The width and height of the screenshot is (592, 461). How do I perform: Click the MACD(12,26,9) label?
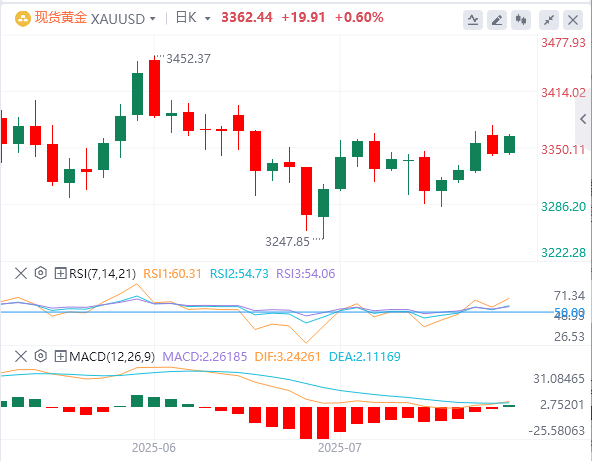(x=112, y=356)
